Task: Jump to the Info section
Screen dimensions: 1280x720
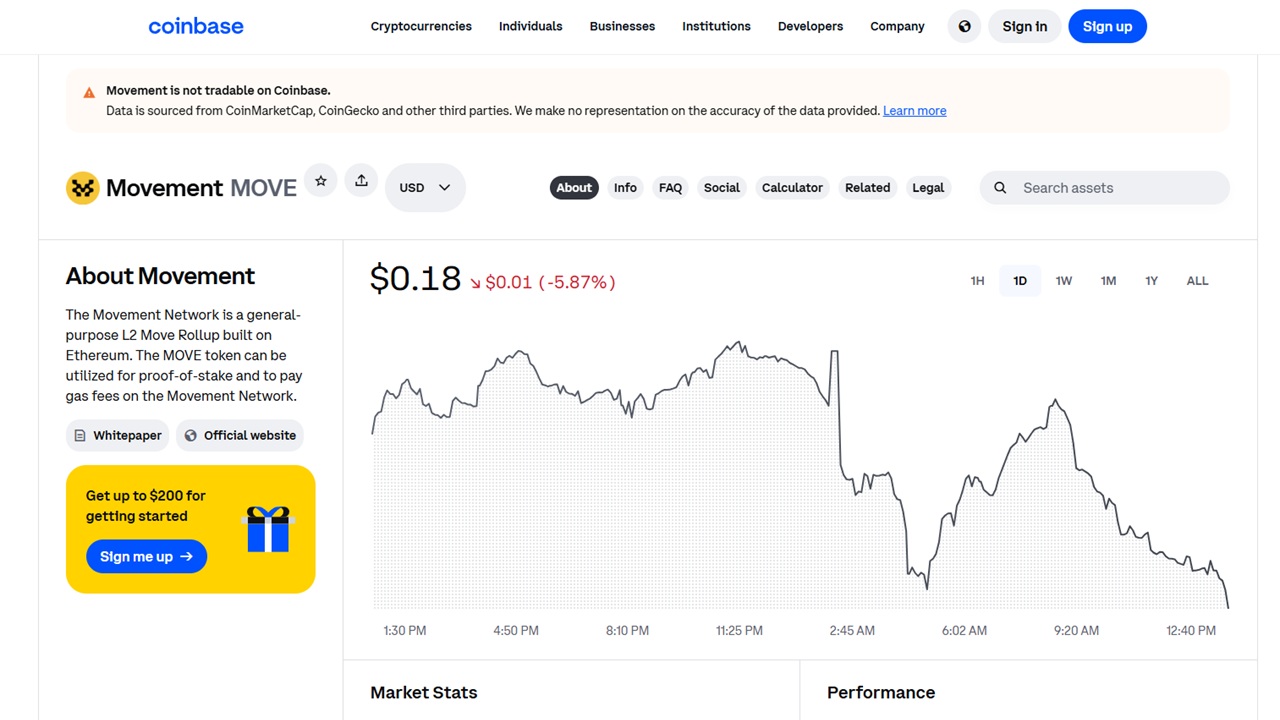Action: [625, 187]
